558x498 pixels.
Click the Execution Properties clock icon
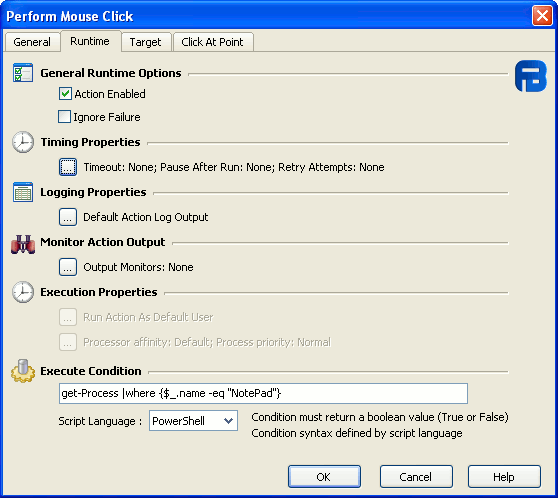pos(23,292)
